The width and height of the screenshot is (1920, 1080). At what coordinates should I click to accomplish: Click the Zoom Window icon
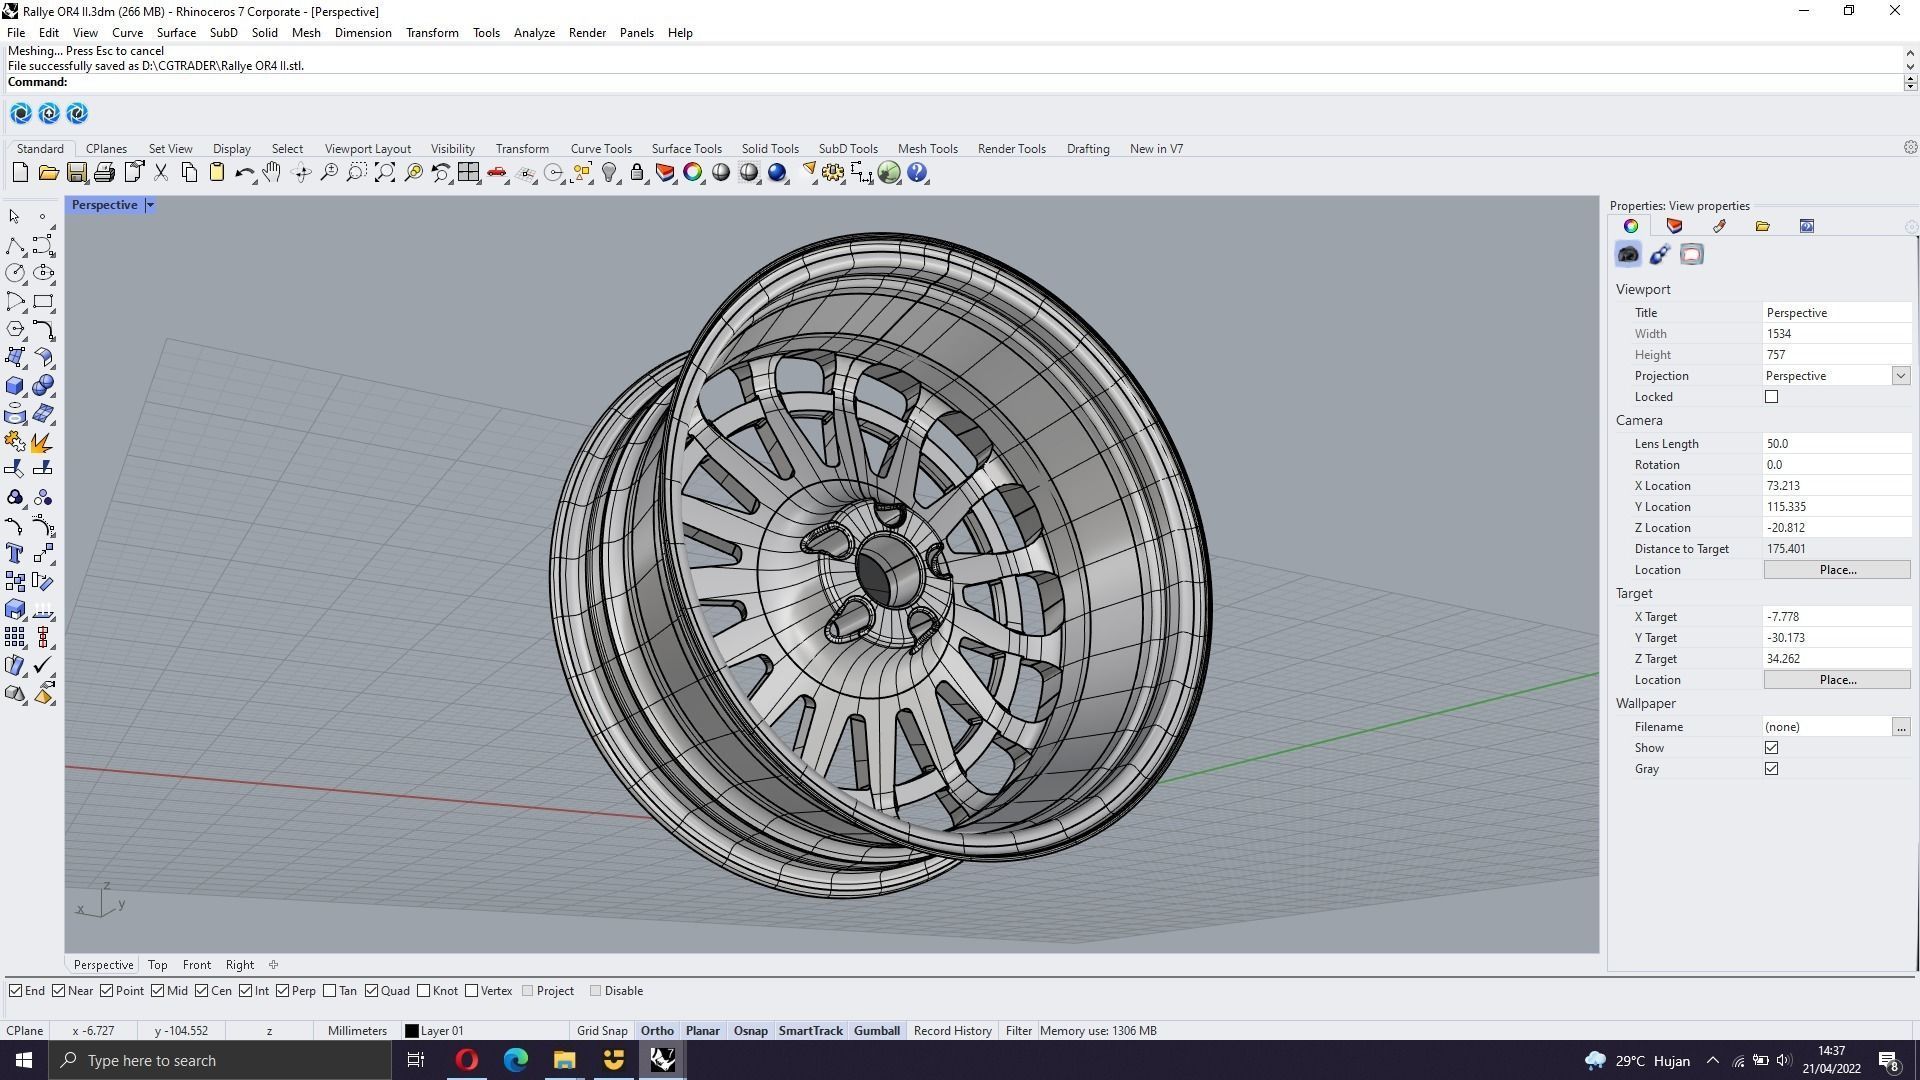click(356, 173)
